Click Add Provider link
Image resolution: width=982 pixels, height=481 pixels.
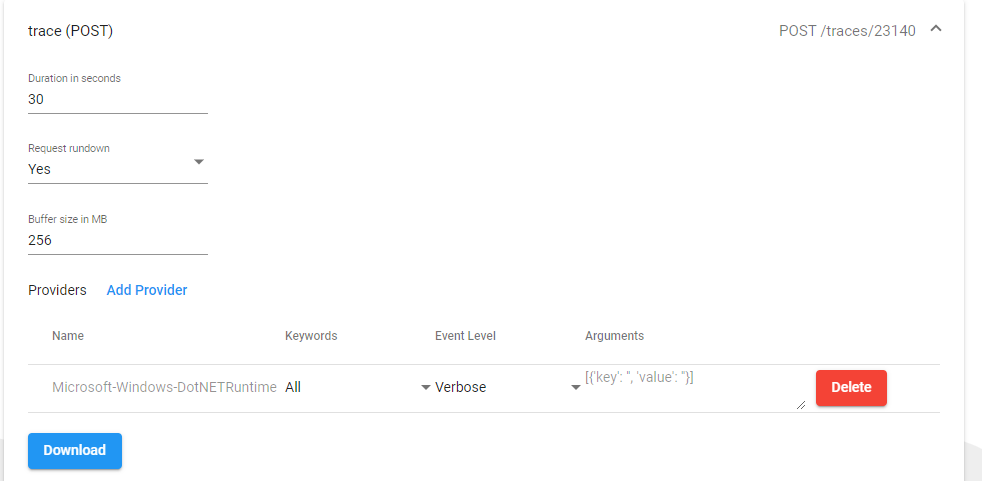tap(147, 290)
